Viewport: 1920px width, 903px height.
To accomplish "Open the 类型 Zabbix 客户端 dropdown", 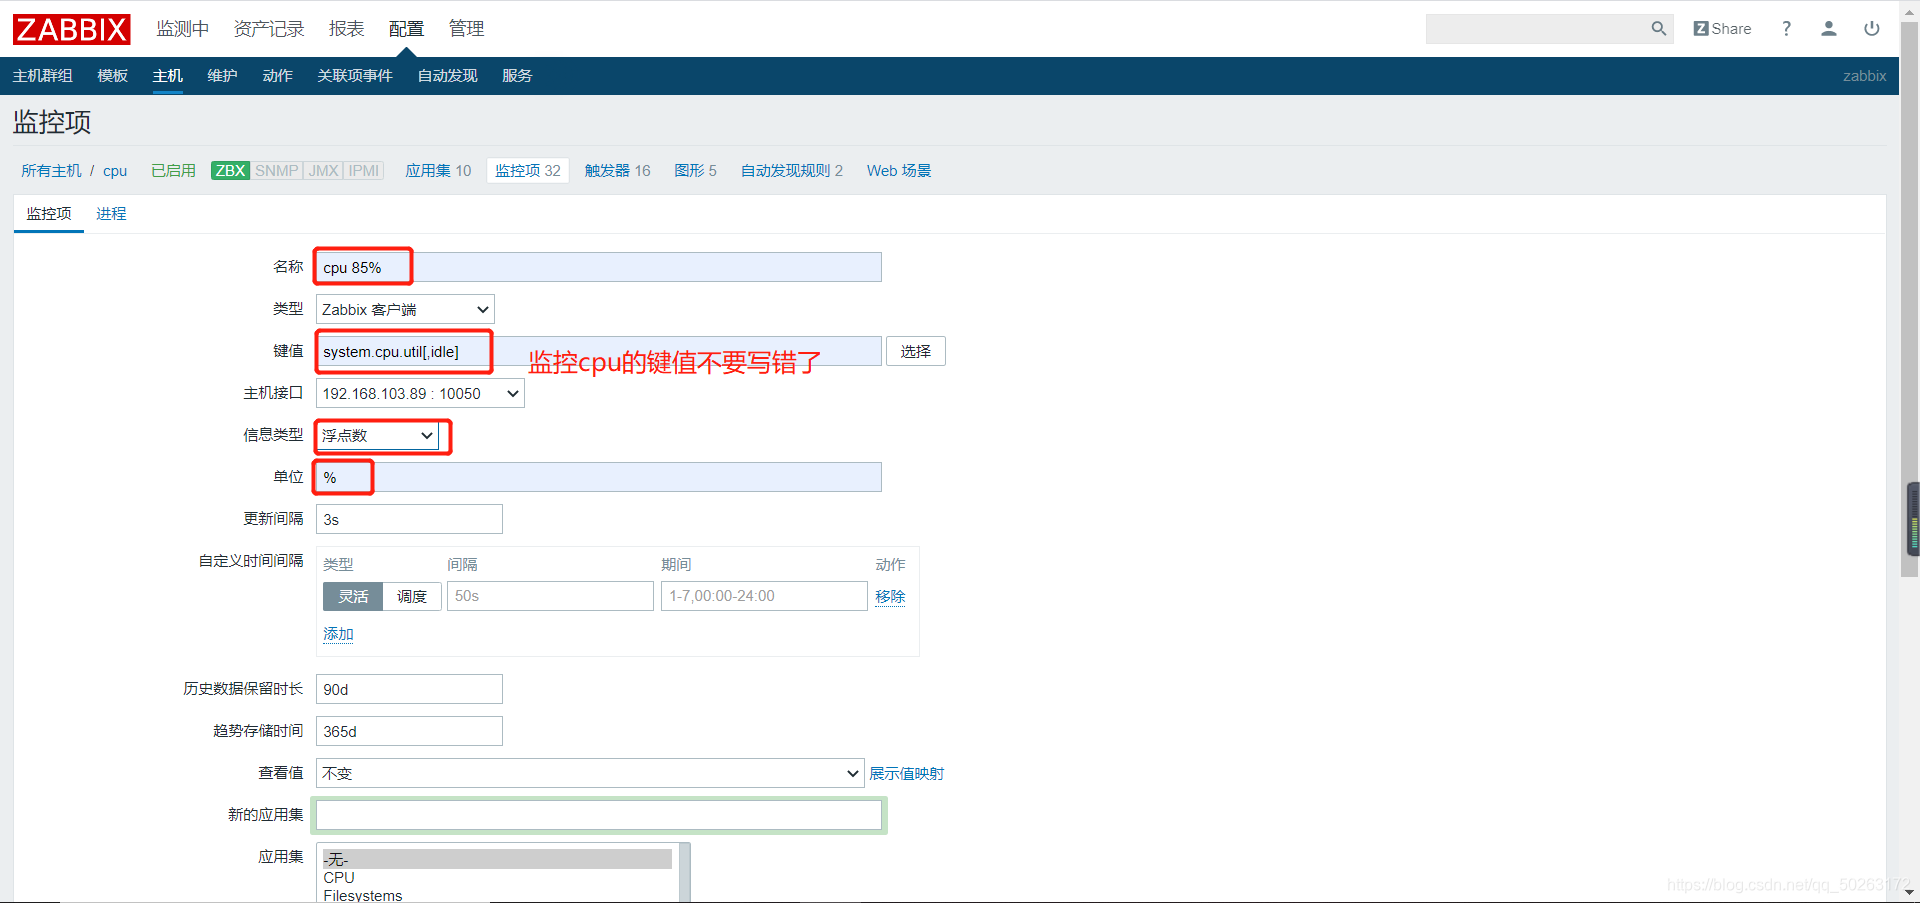I will (x=405, y=309).
